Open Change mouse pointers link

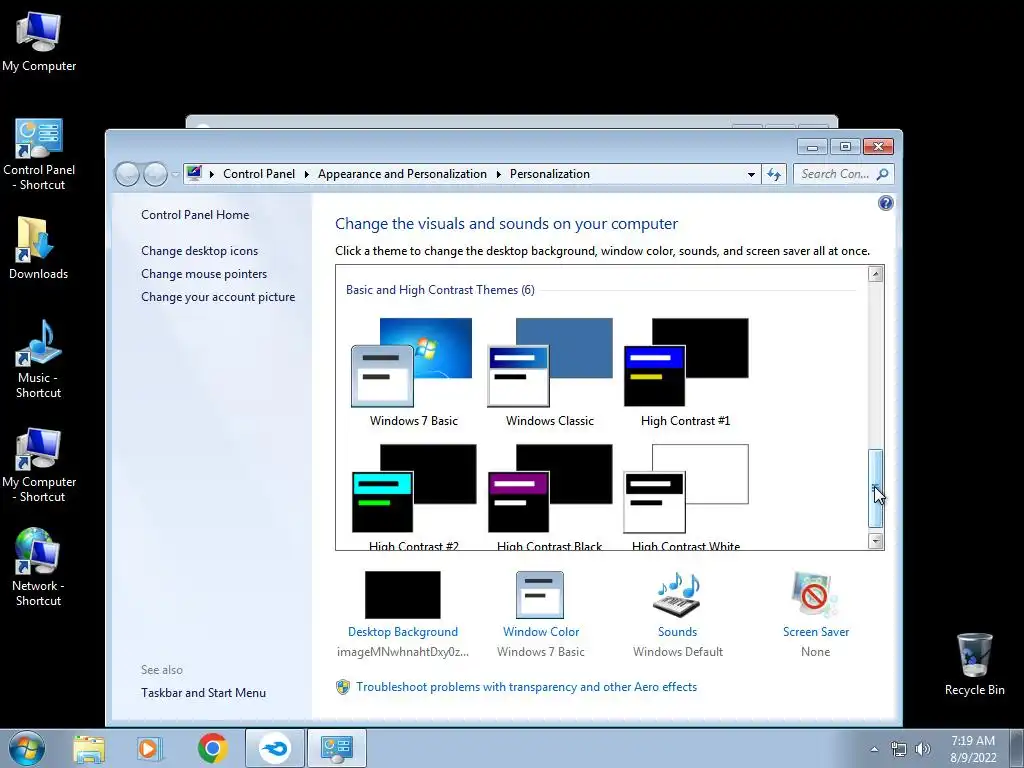pos(204,274)
